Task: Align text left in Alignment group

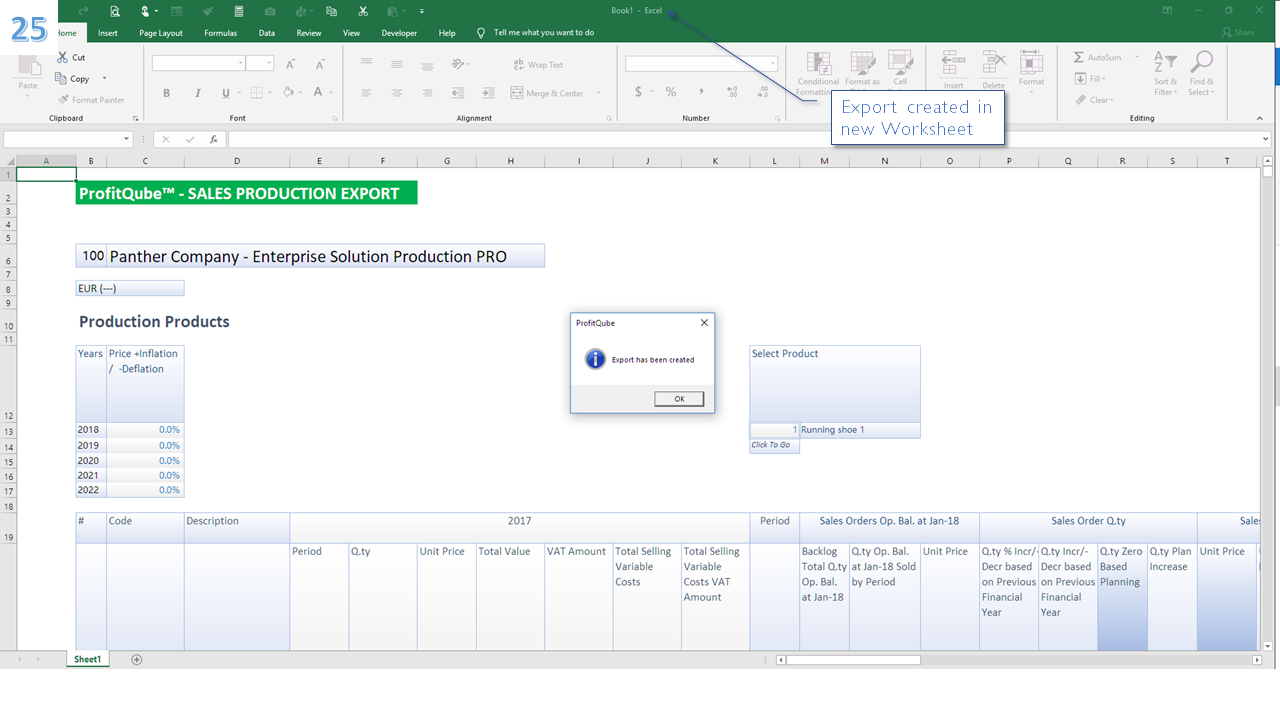Action: 366,93
